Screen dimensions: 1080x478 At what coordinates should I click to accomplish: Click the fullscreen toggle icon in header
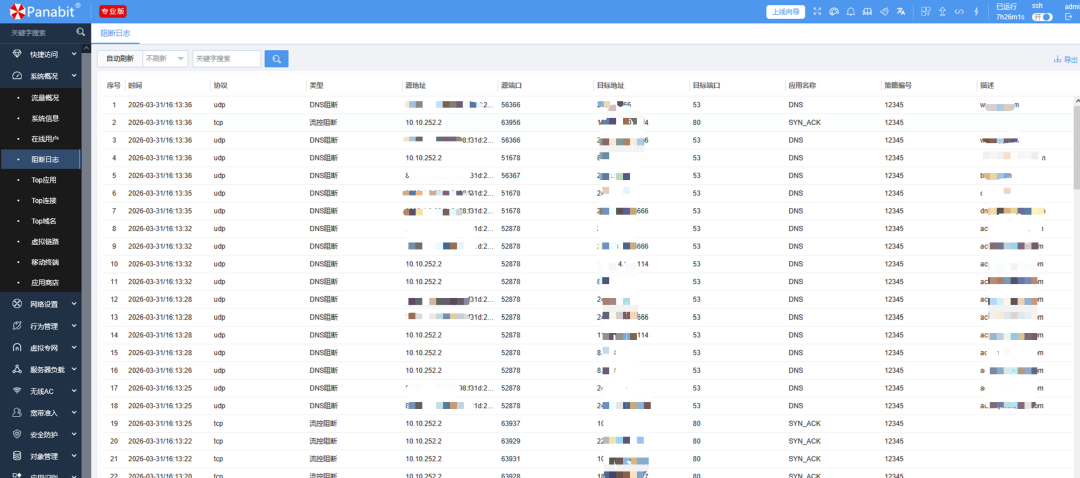pyautogui.click(x=818, y=12)
